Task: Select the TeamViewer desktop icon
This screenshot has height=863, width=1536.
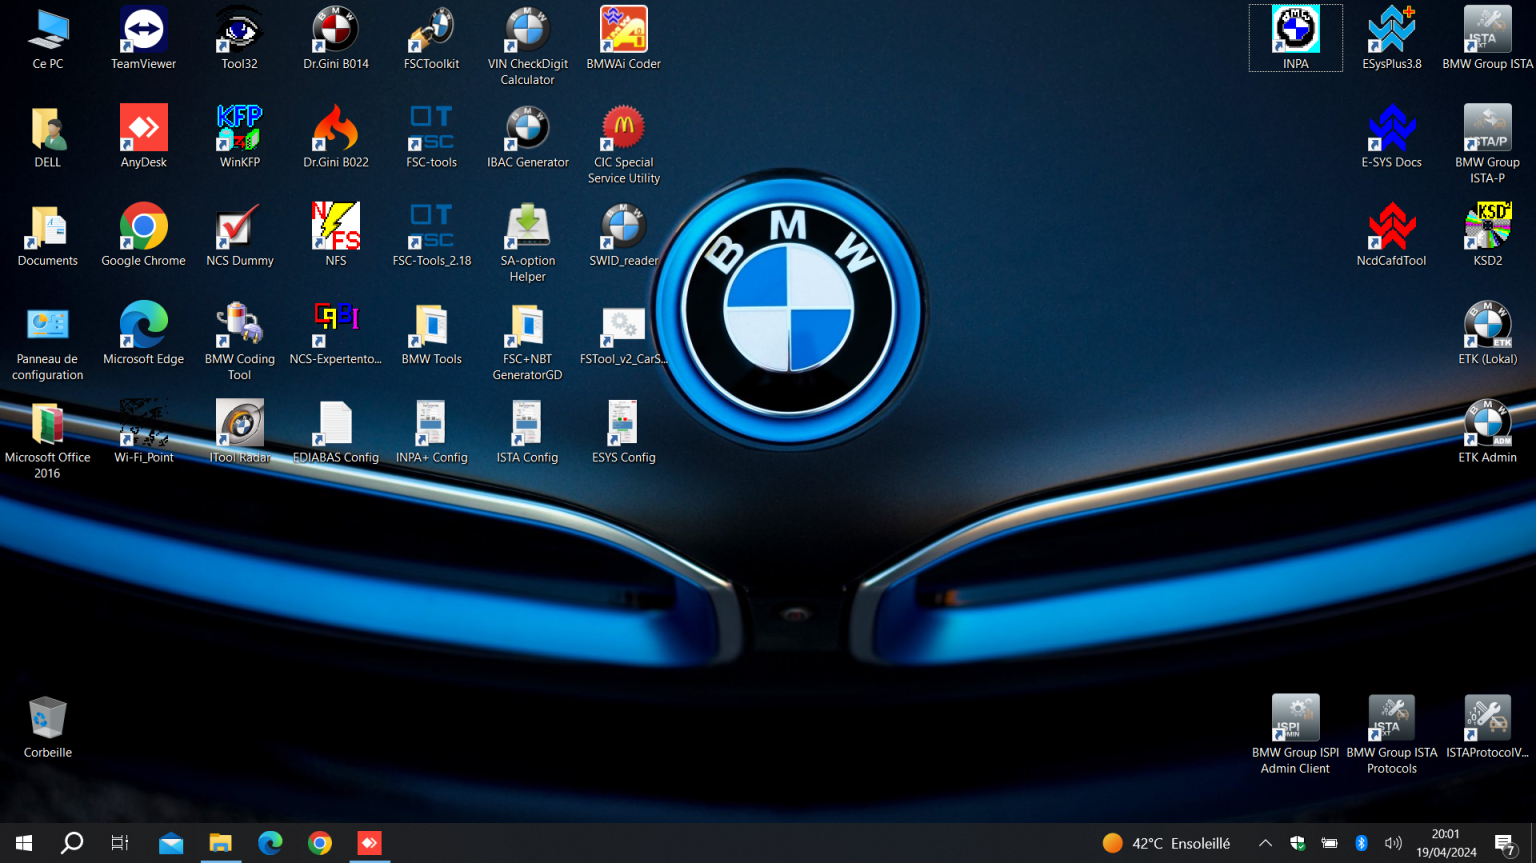Action: pos(143,37)
